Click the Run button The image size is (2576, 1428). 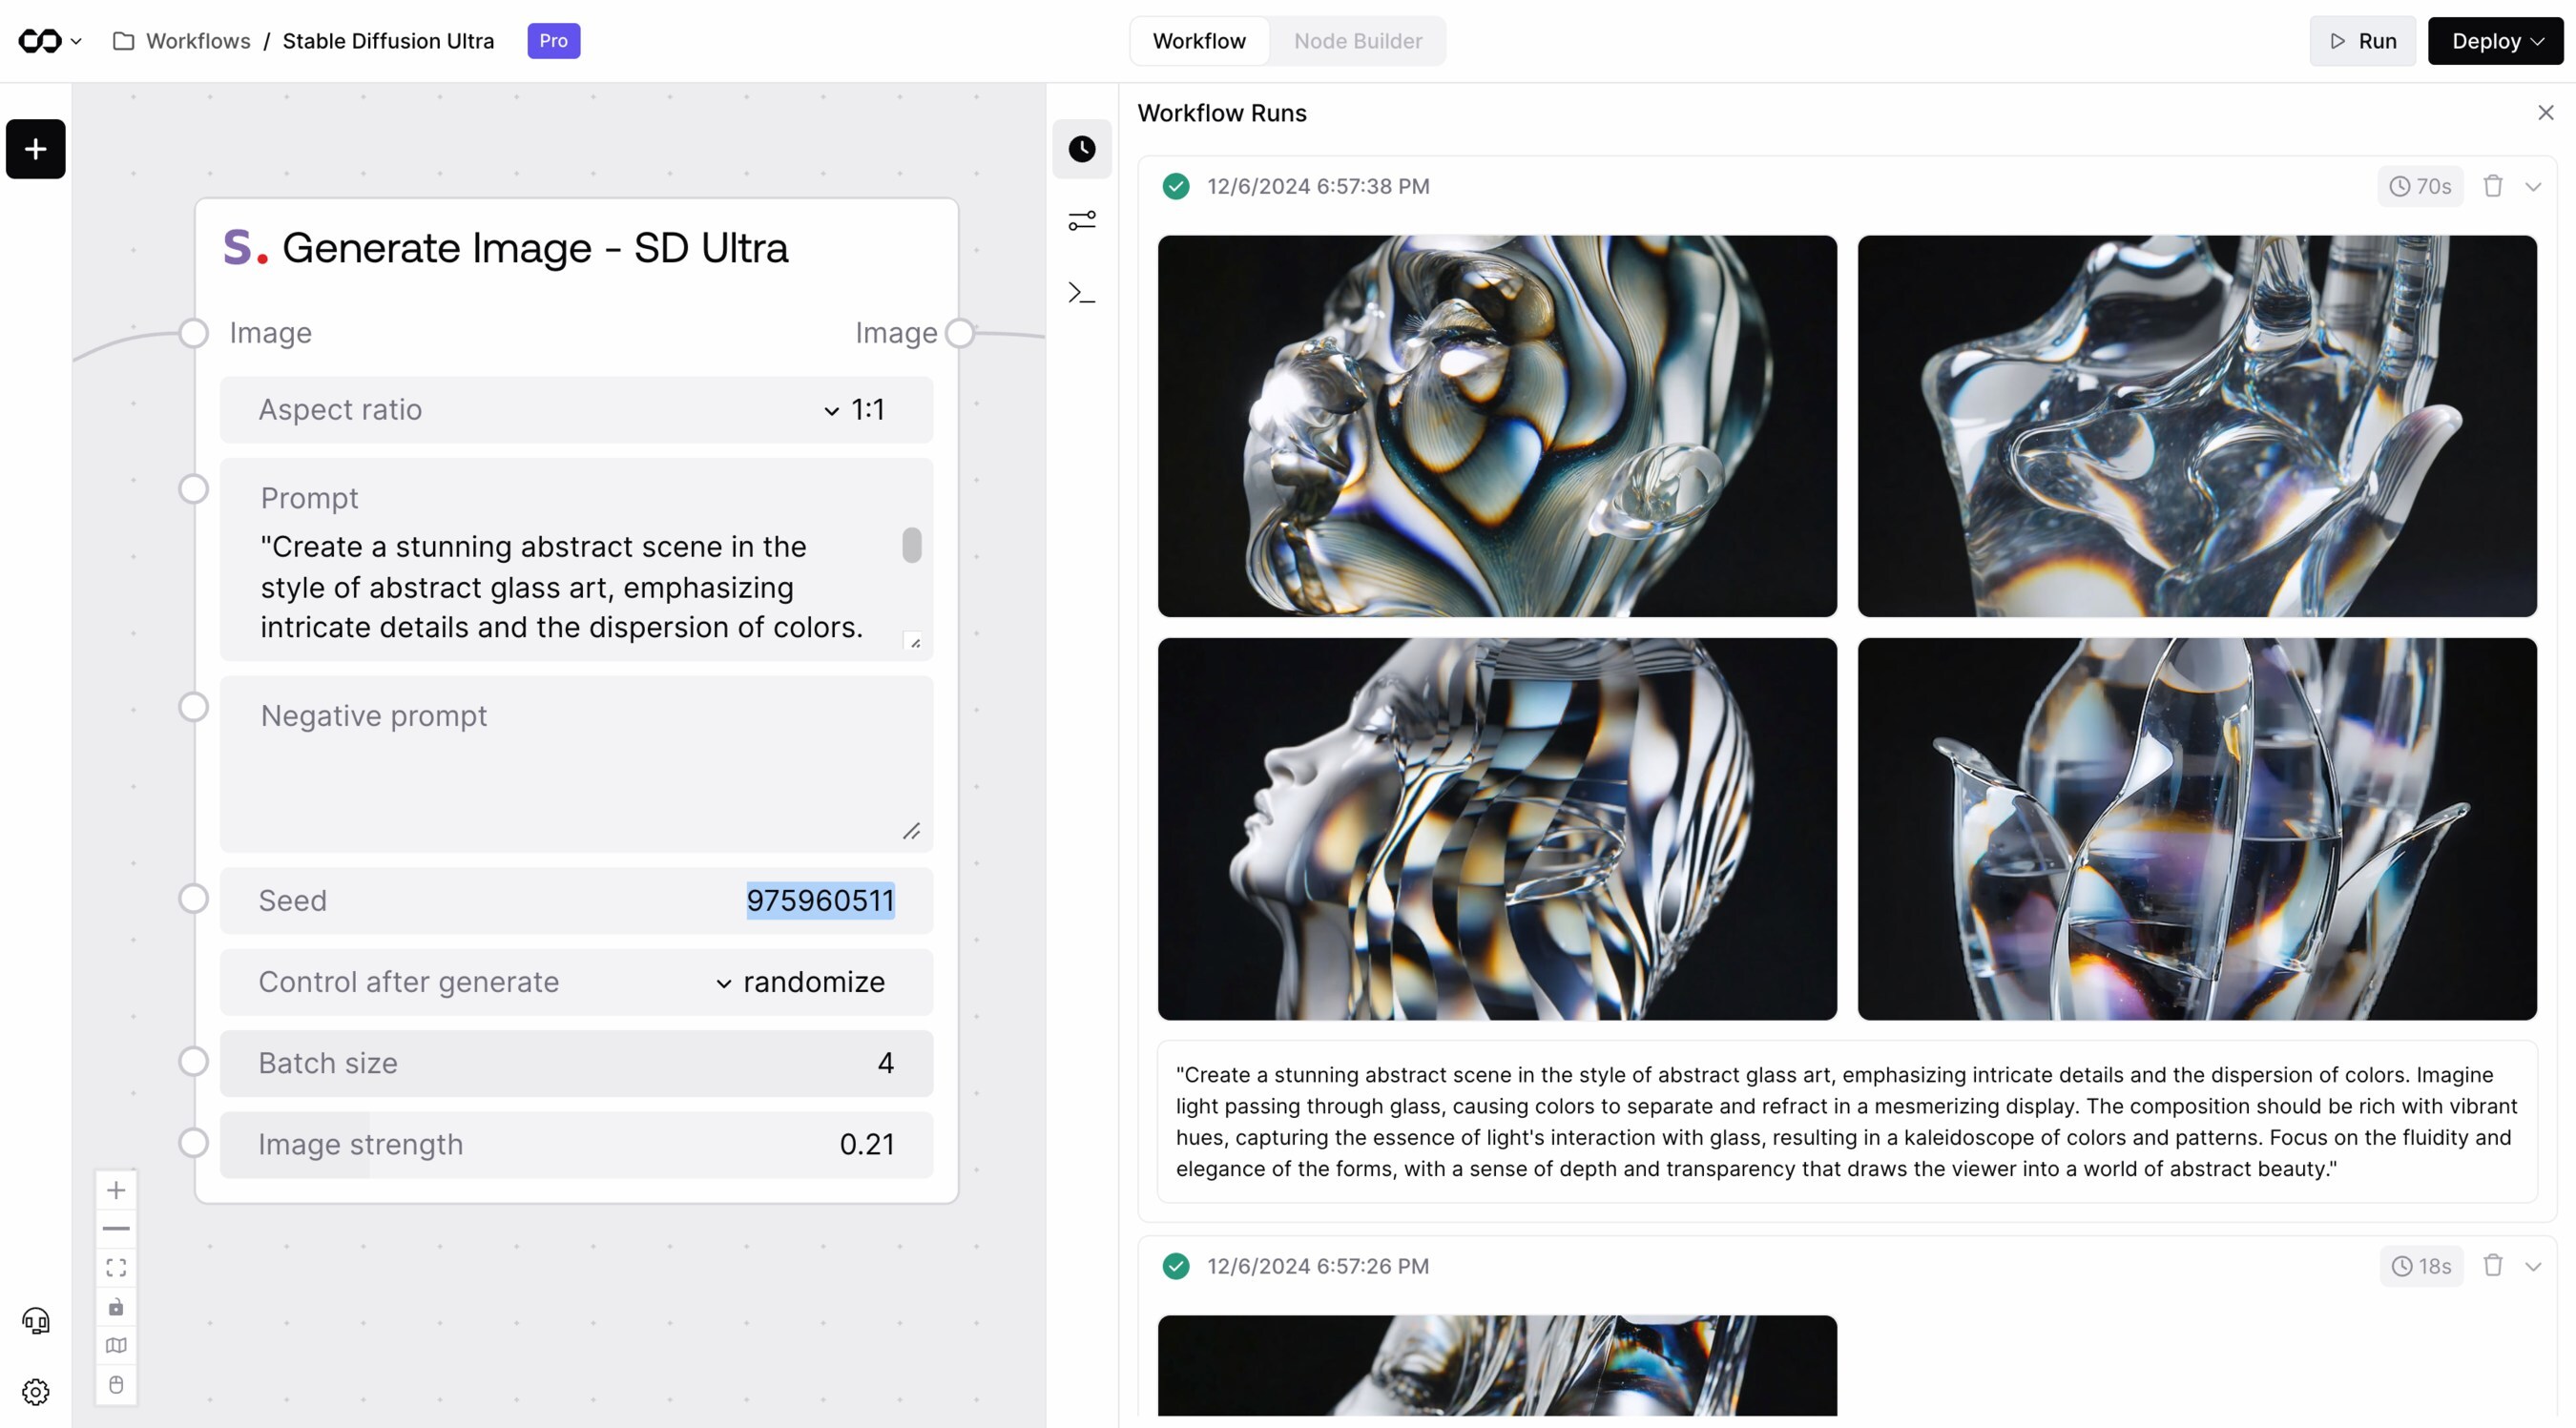tap(2363, 41)
